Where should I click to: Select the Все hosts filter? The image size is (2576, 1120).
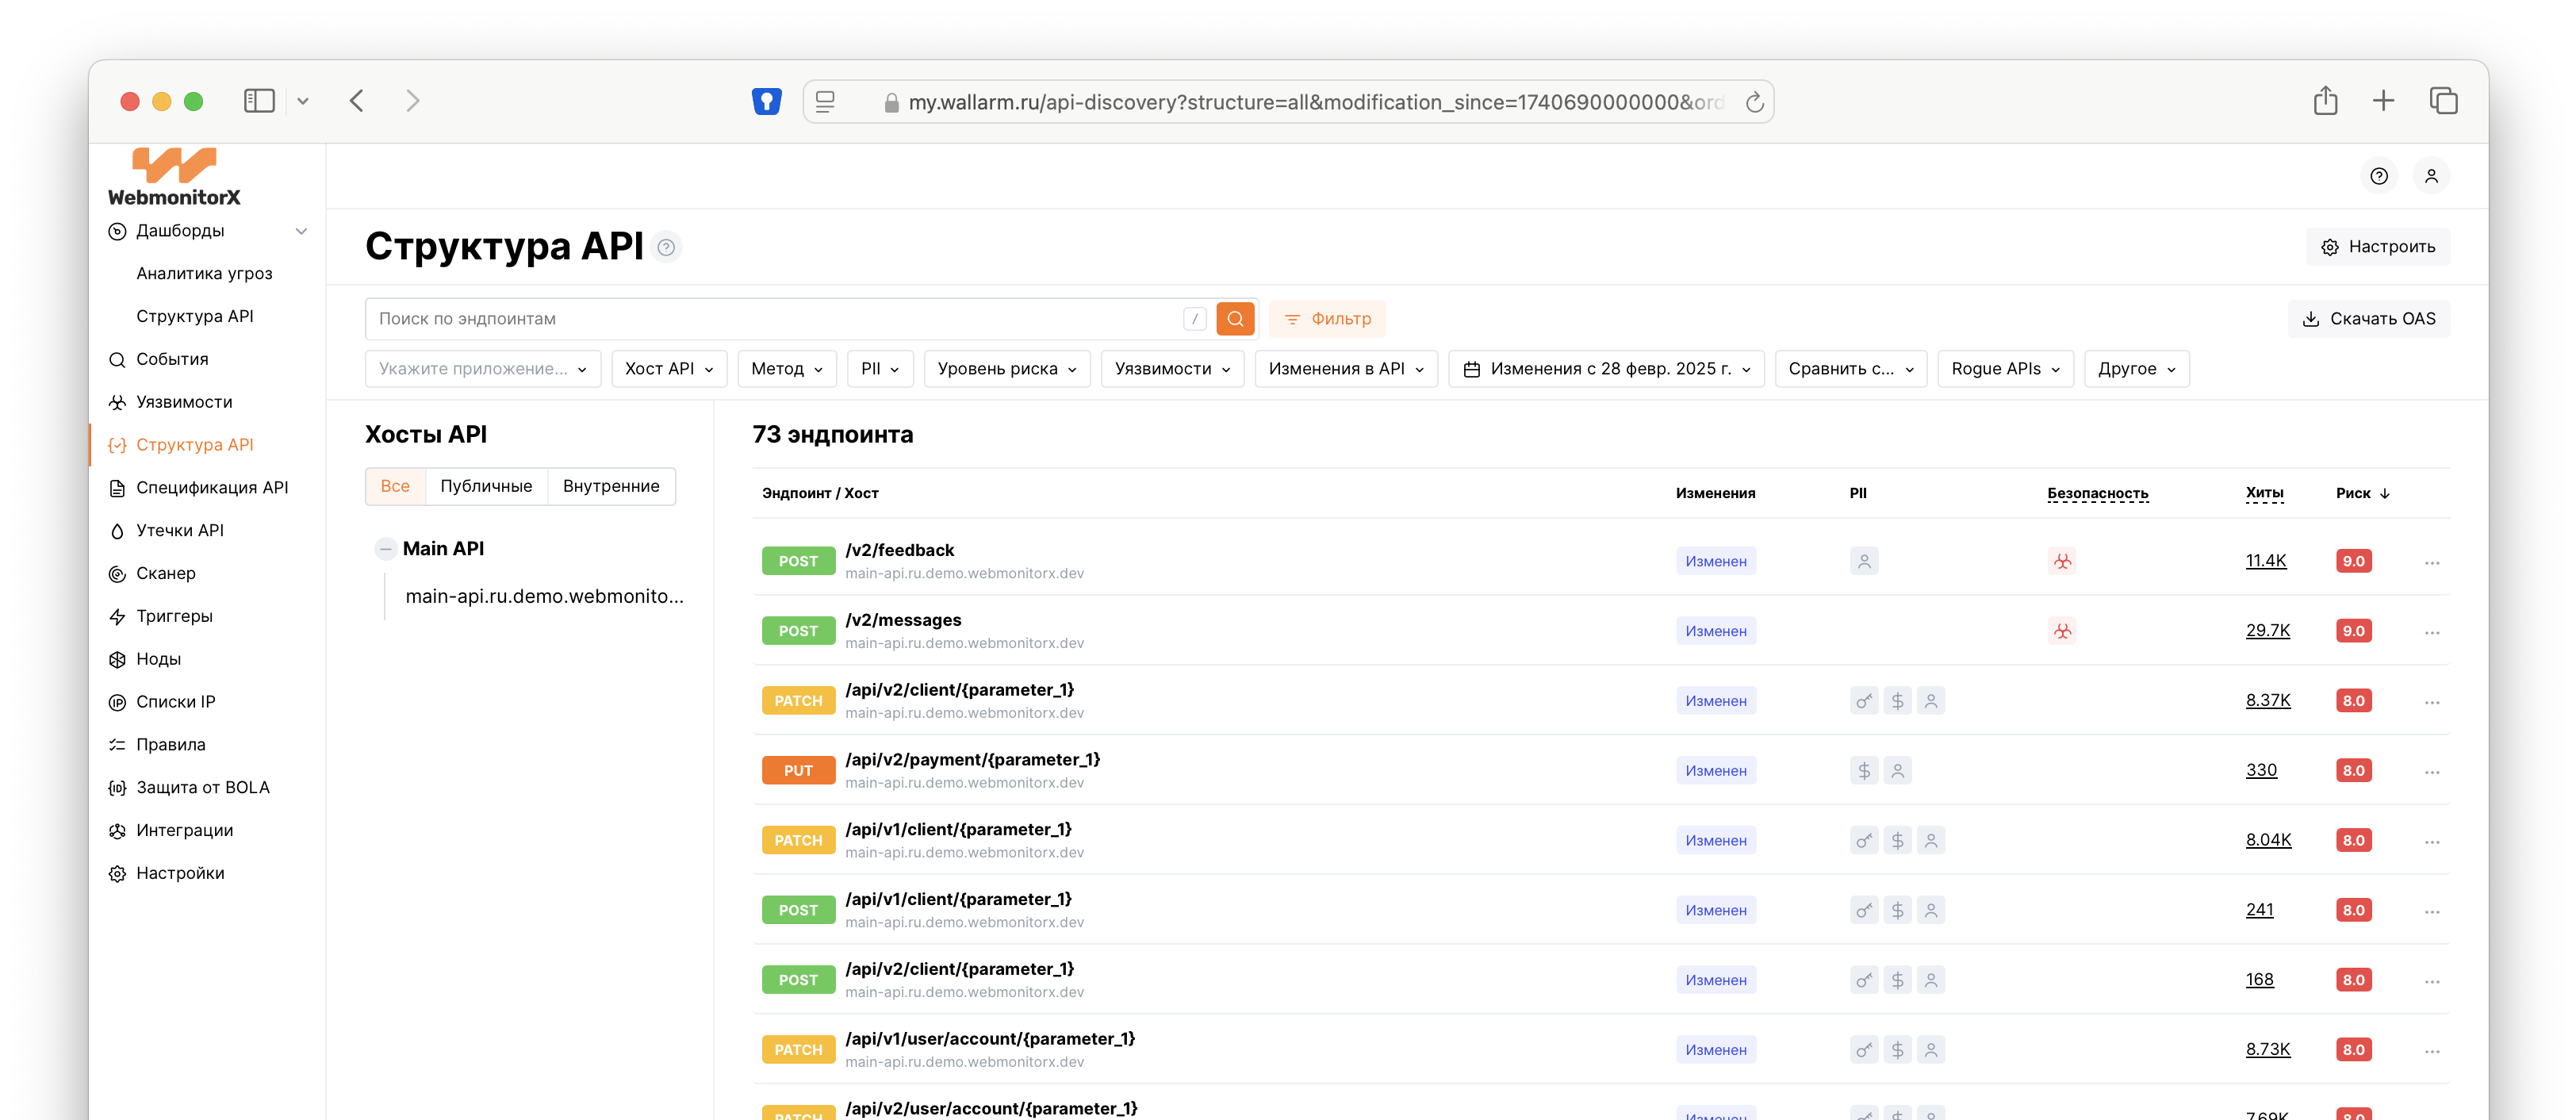coord(395,486)
